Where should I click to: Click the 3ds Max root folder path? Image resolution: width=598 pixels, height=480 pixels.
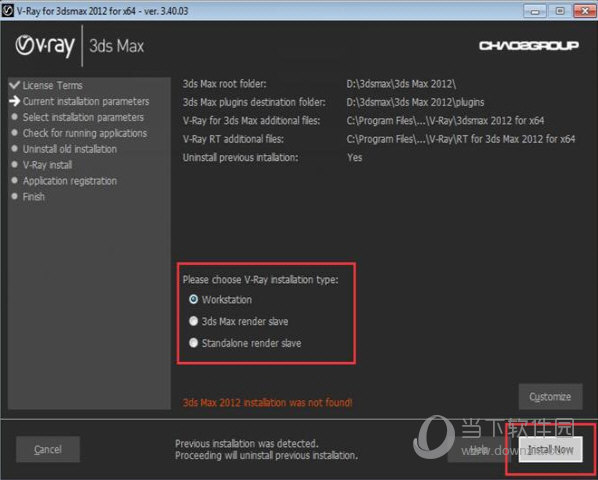[401, 83]
